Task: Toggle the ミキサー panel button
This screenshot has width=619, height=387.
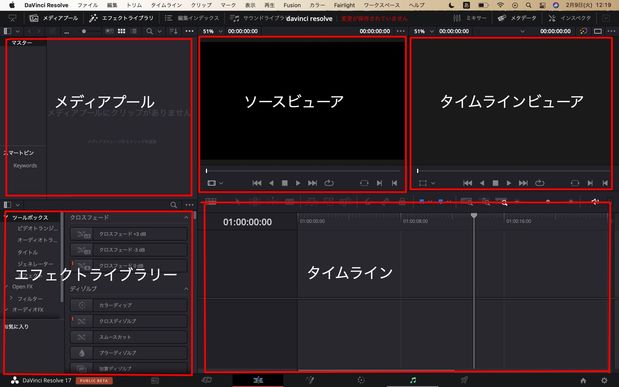Action: 469,18
